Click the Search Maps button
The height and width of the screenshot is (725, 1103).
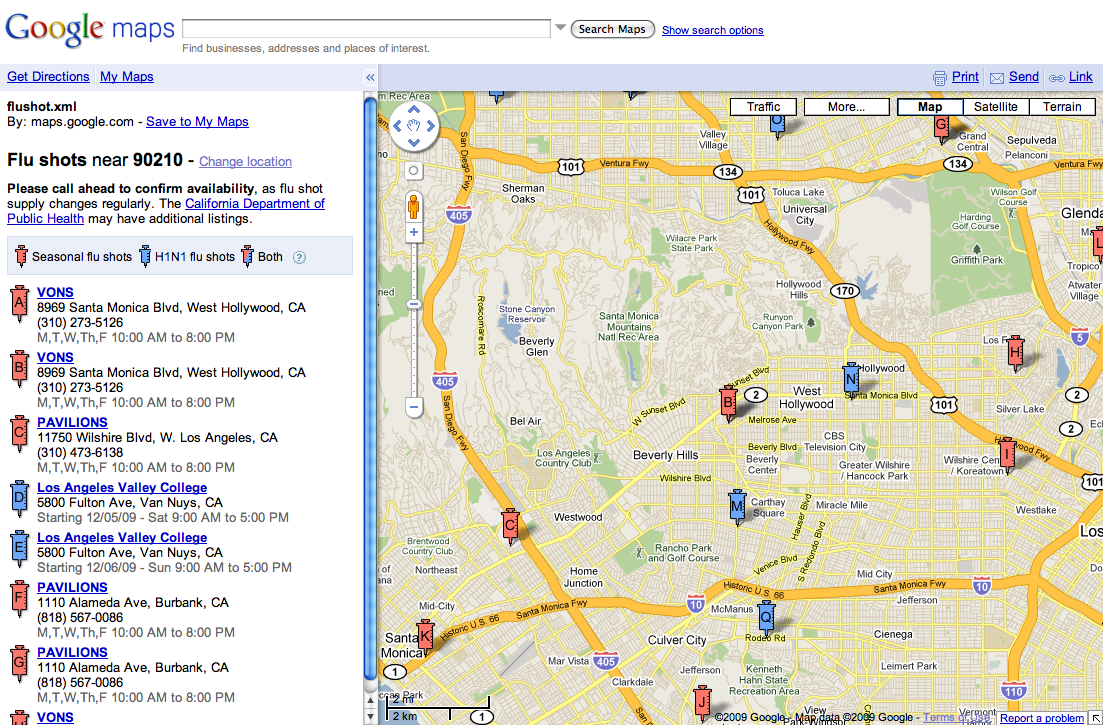(612, 29)
